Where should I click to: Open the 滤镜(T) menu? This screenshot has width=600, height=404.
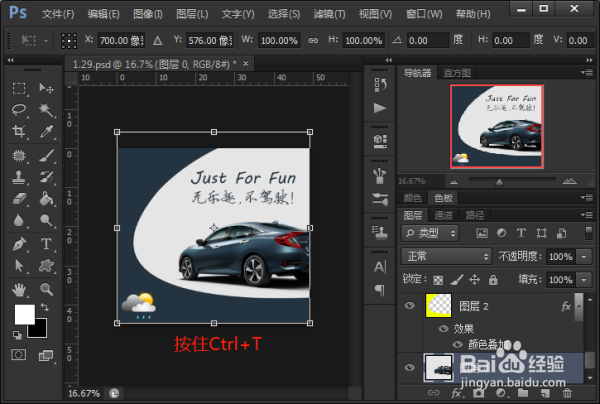(329, 14)
